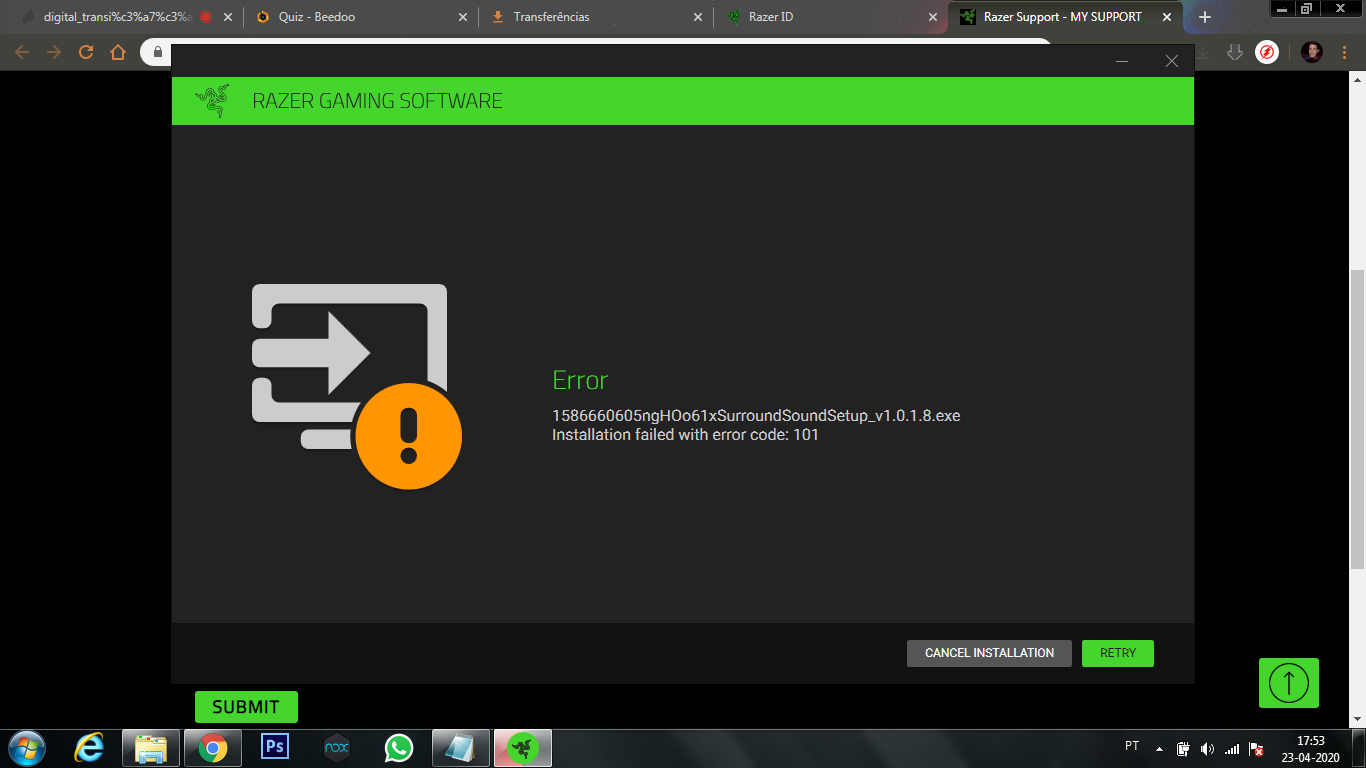Click the Retry button
The height and width of the screenshot is (768, 1366).
[1118, 653]
